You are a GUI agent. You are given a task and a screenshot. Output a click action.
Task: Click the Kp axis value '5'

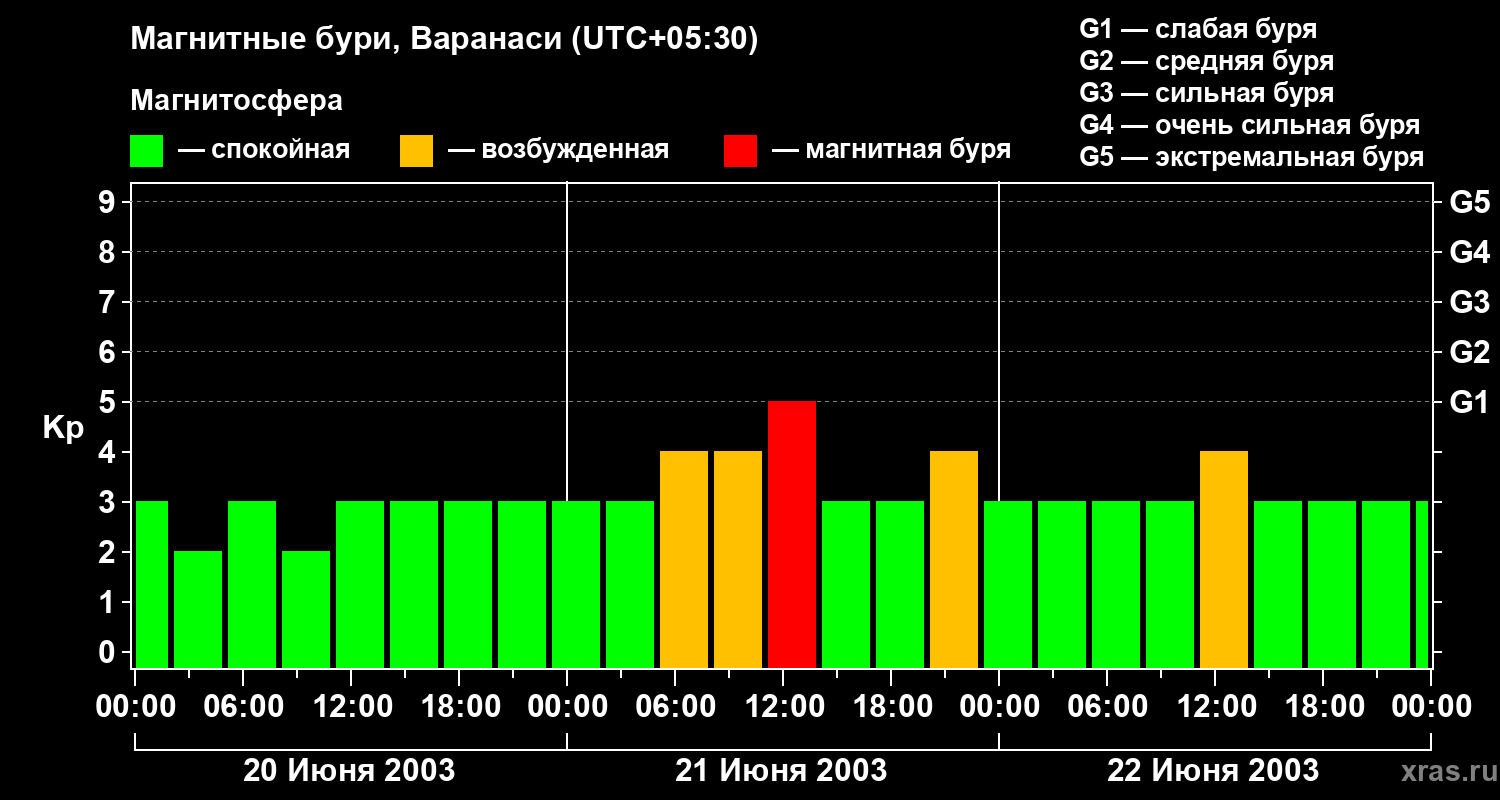point(108,402)
